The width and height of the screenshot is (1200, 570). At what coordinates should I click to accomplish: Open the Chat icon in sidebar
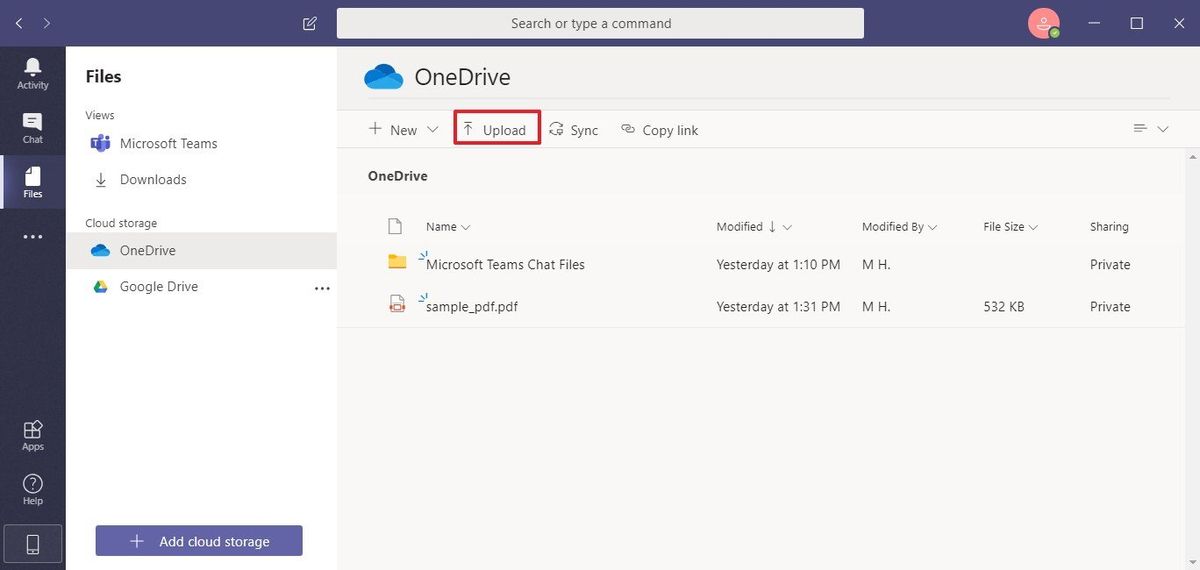tap(32, 127)
